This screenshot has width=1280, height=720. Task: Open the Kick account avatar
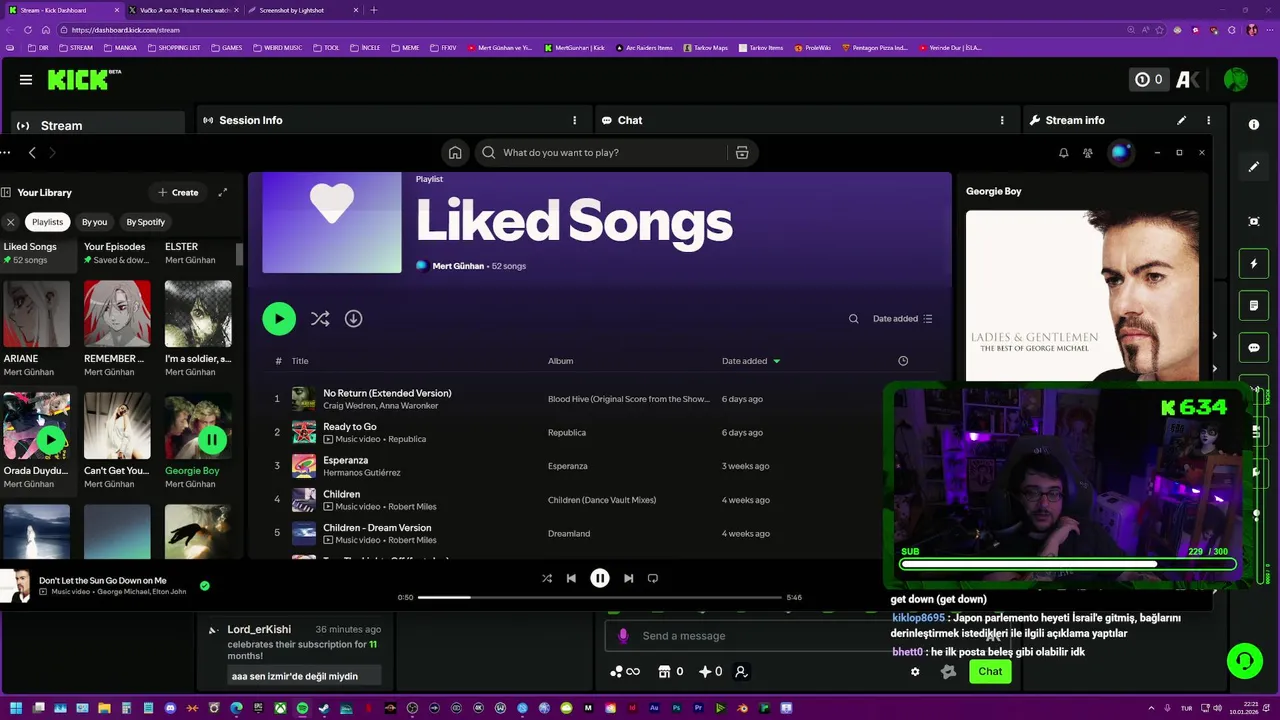point(1236,80)
